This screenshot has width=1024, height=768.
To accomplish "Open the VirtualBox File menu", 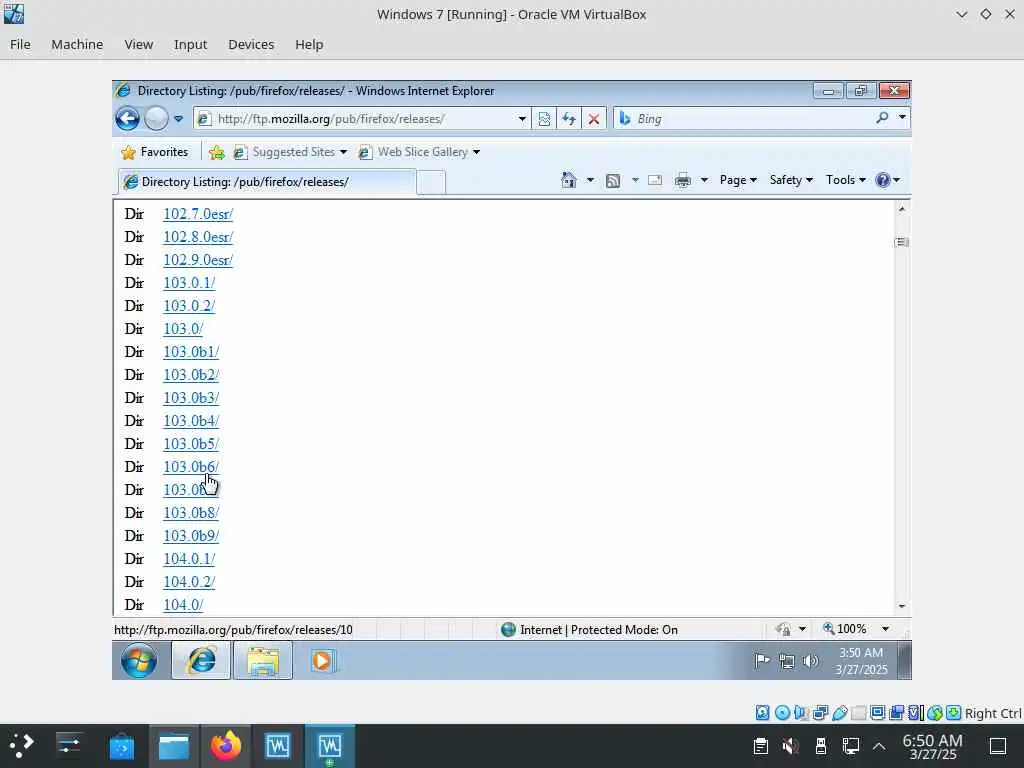I will click(20, 44).
